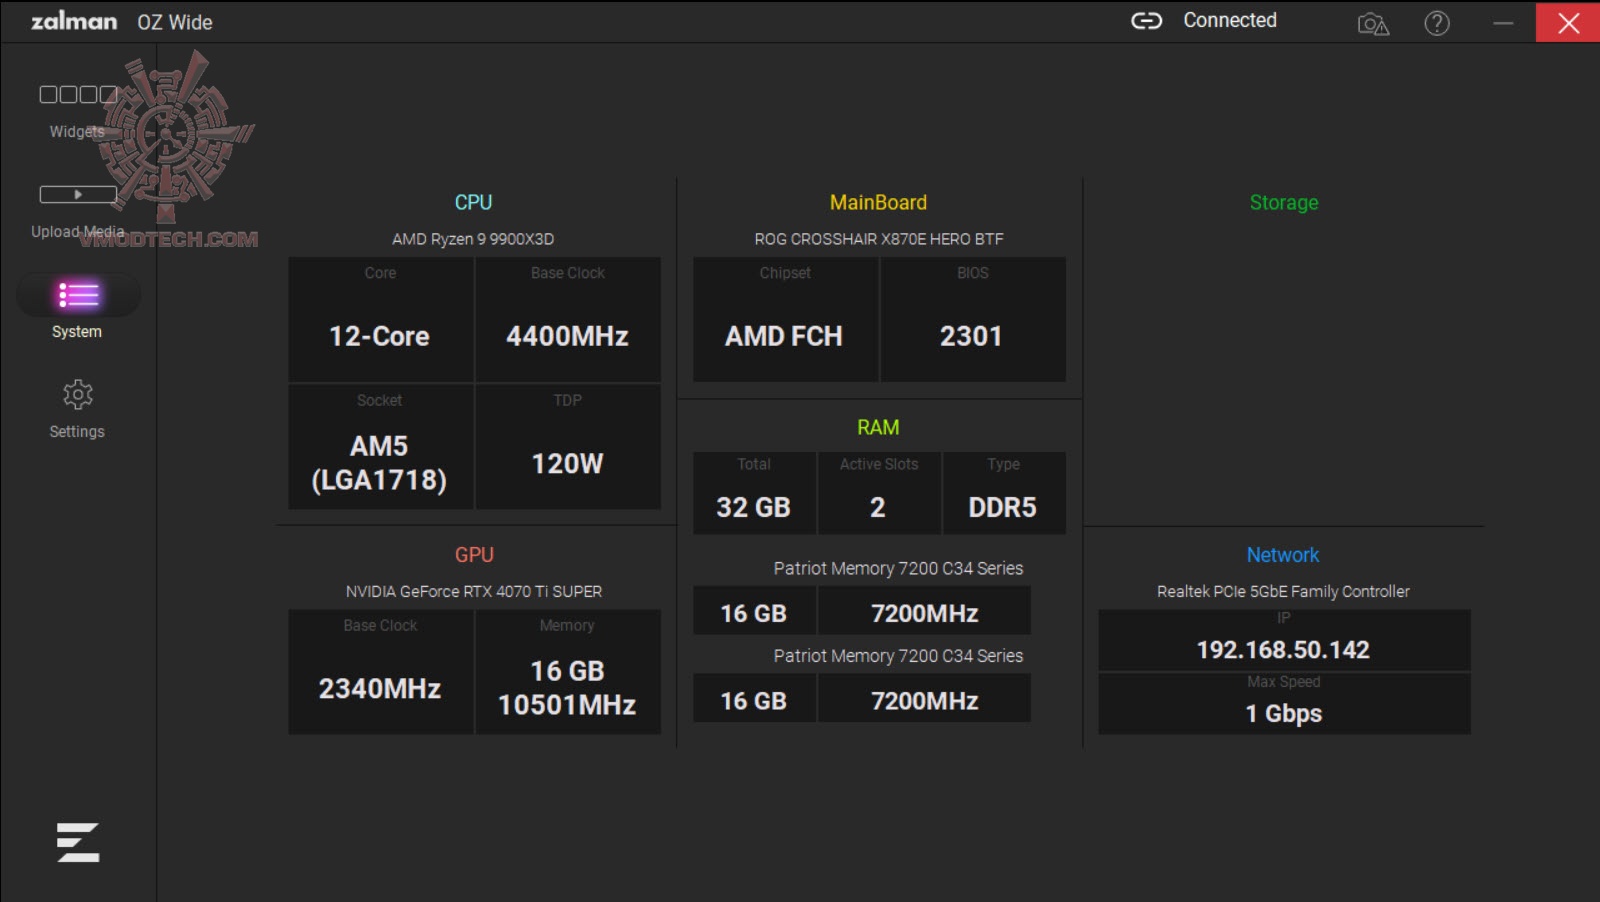Screen dimensions: 1600x902
Task: Open the Widgets section icon
Action: pos(78,95)
